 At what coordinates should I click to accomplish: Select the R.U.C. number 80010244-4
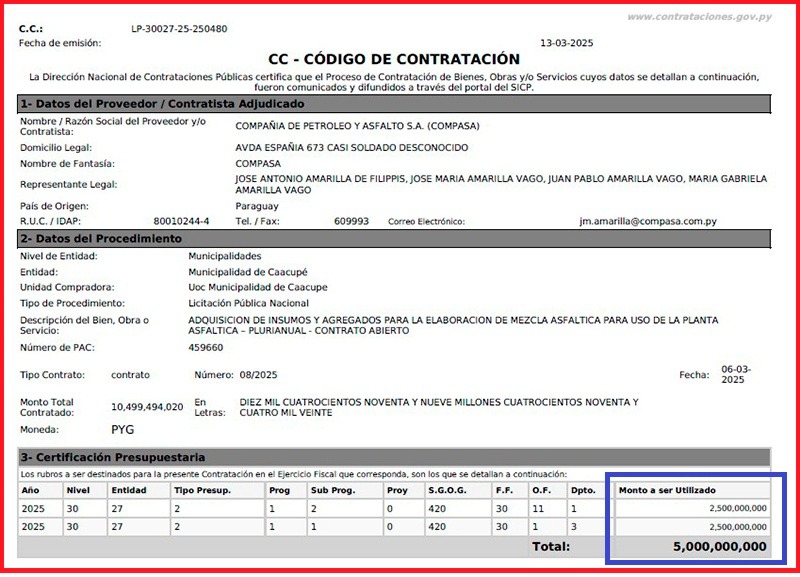[181, 221]
